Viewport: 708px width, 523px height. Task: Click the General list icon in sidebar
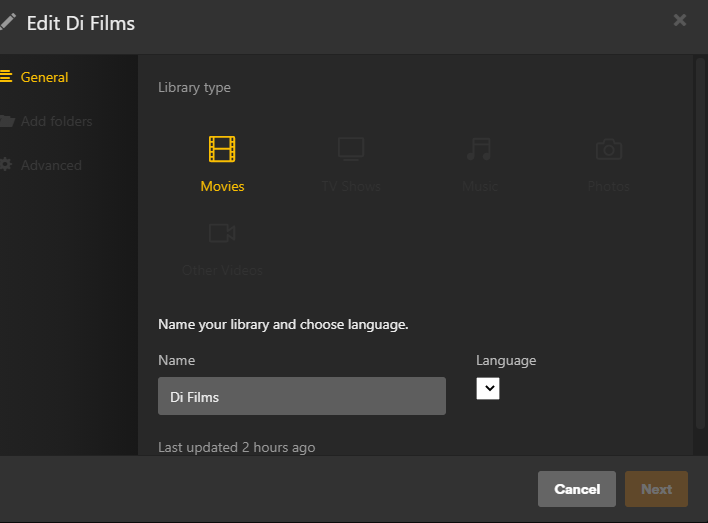(x=5, y=76)
